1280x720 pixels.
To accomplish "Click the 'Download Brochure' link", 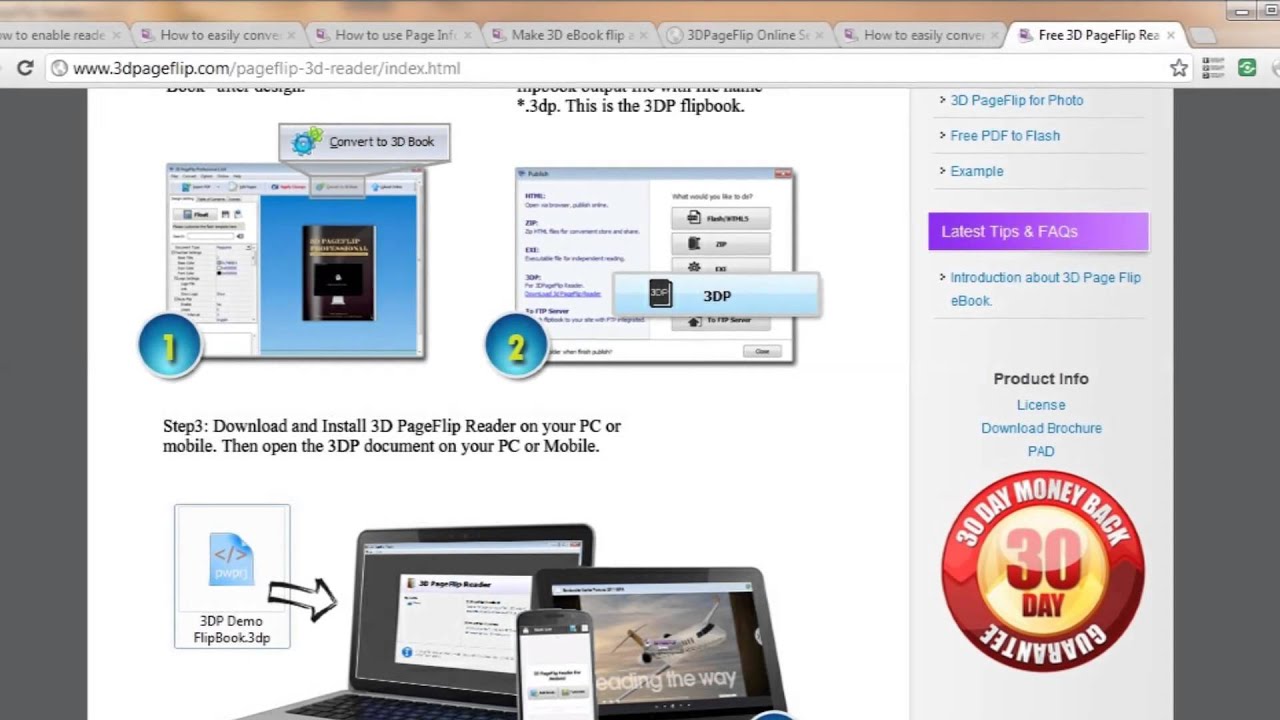I will pyautogui.click(x=1041, y=428).
